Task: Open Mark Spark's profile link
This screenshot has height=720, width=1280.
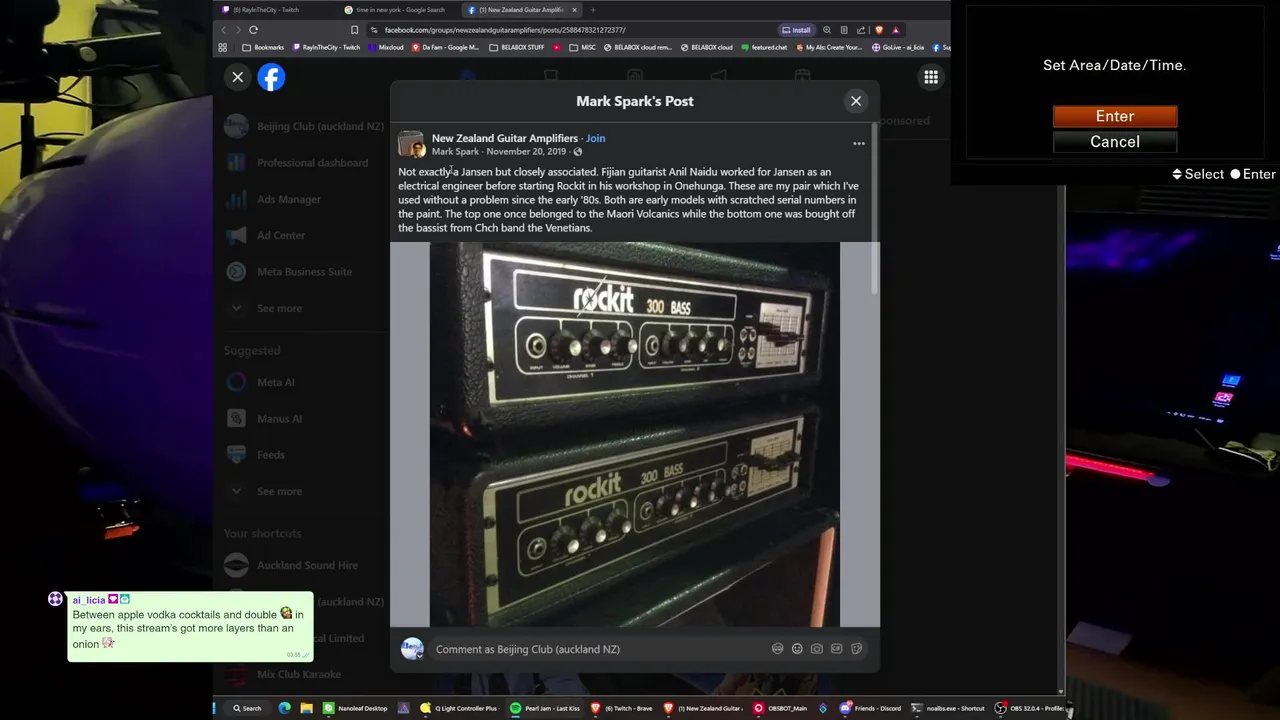Action: tap(455, 152)
